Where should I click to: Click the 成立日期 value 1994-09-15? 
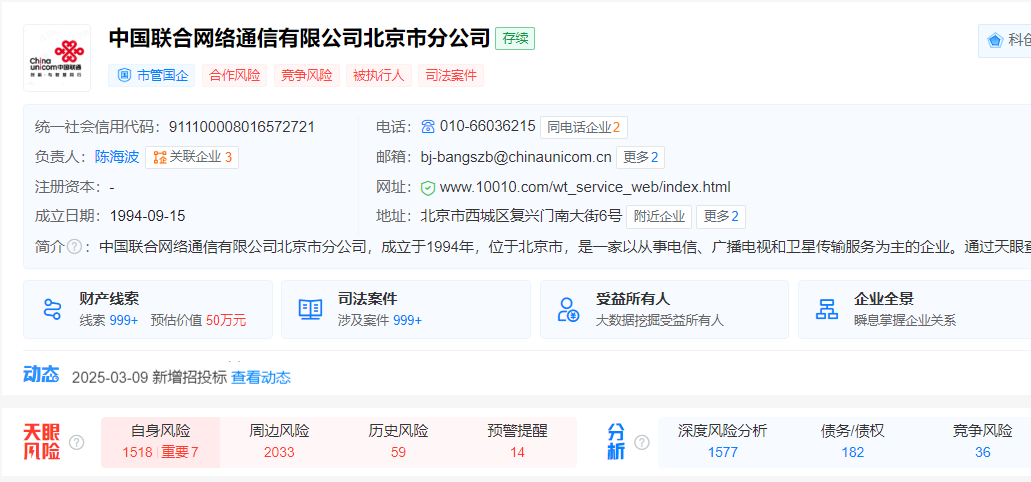click(147, 216)
